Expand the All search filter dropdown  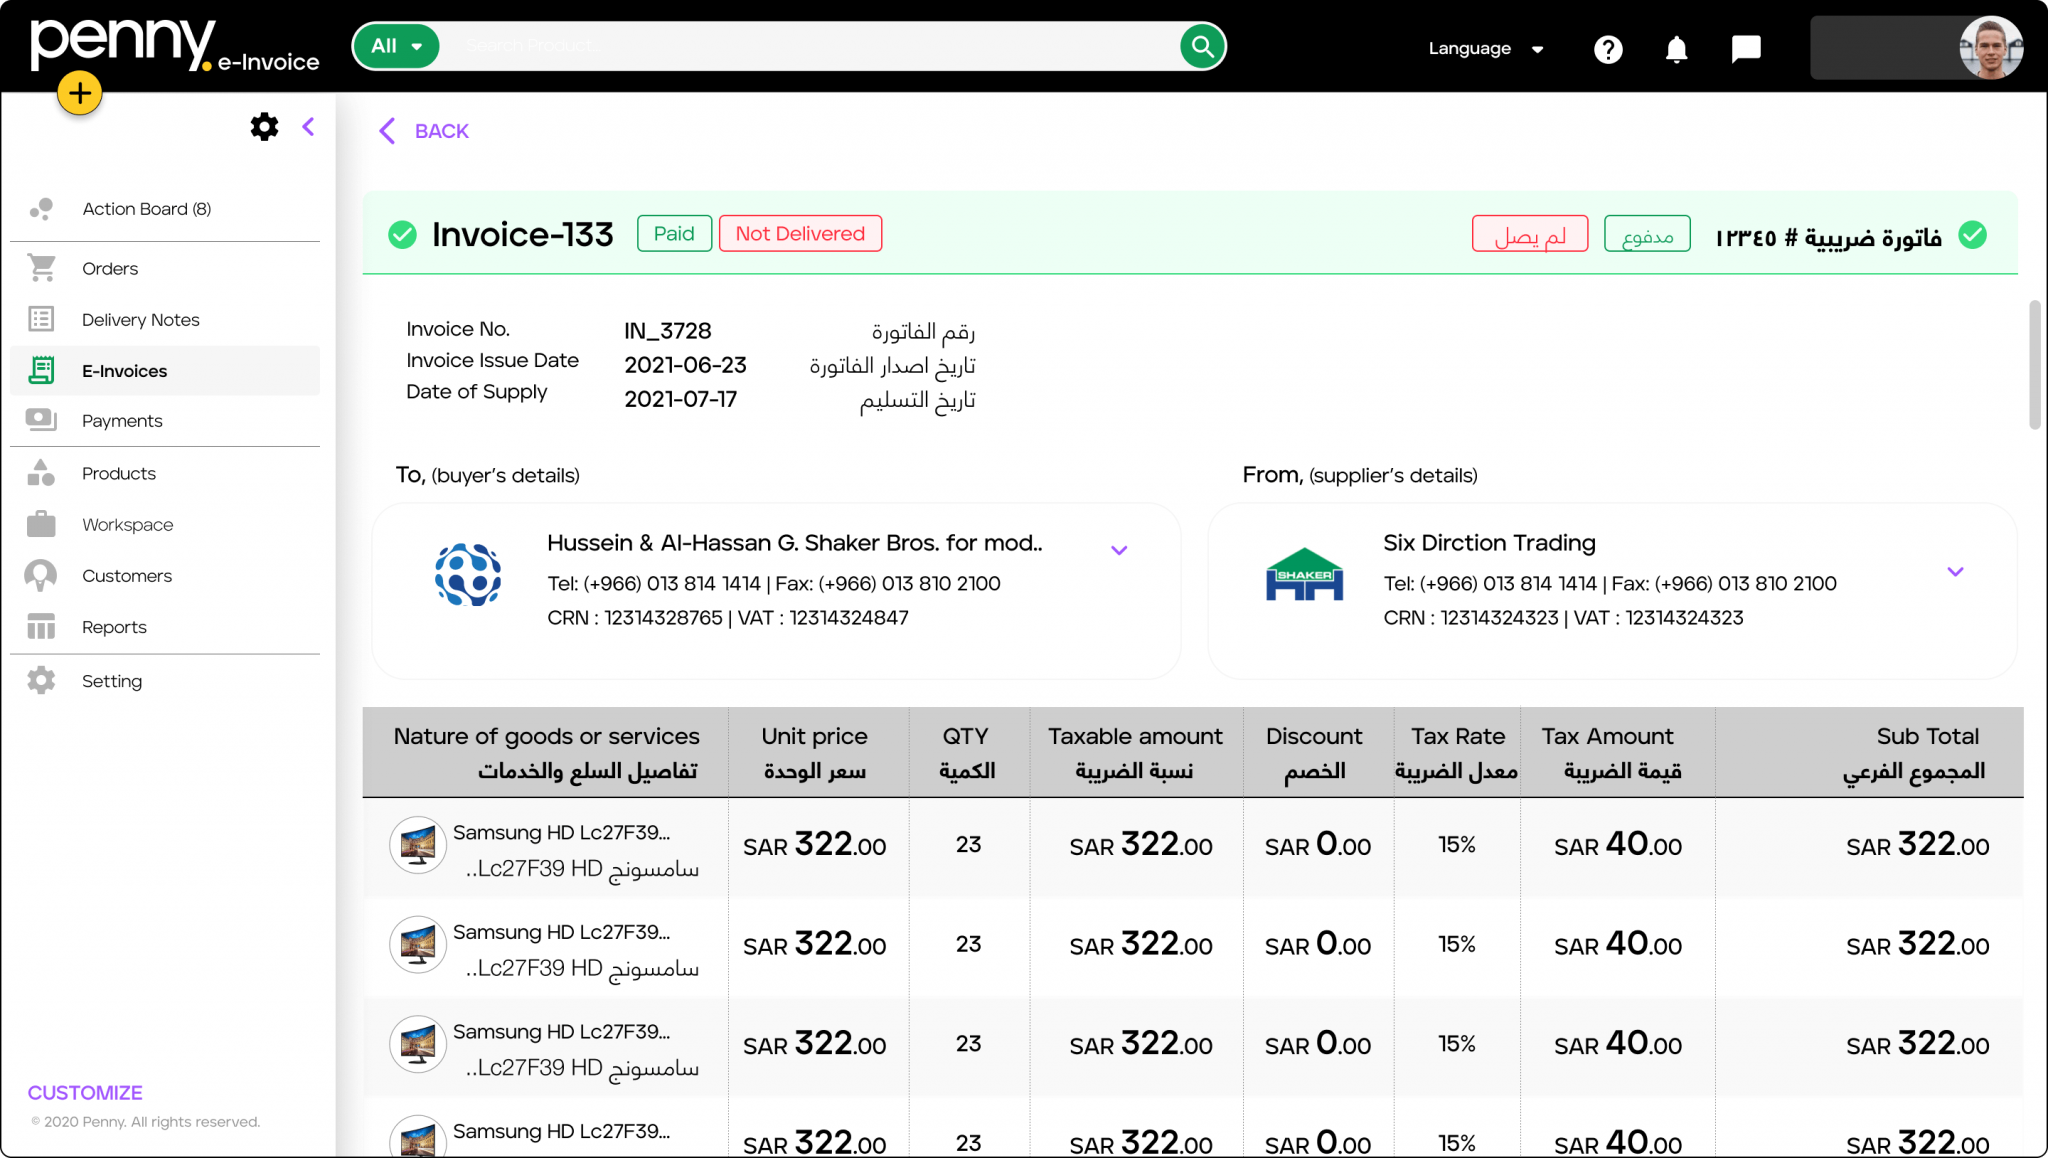395,46
